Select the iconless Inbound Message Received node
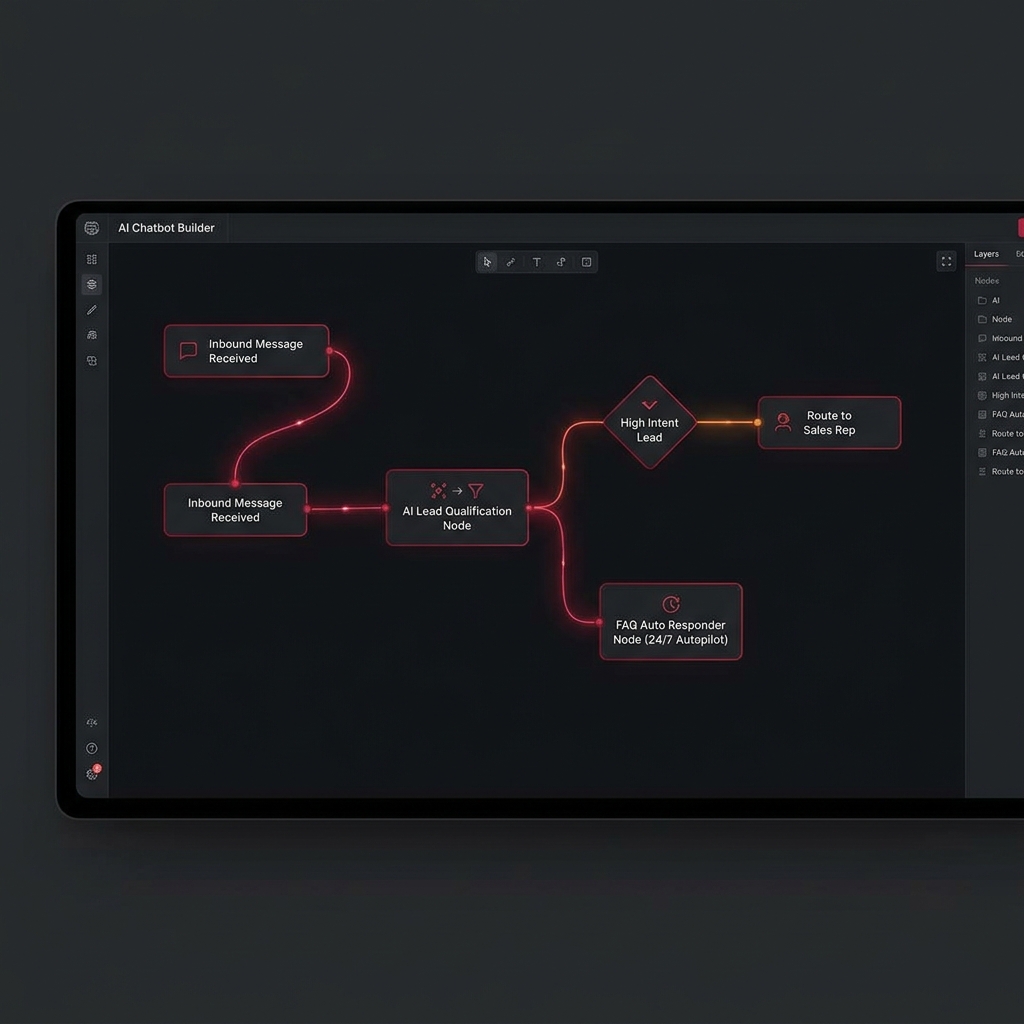1024x1024 pixels. click(x=235, y=510)
